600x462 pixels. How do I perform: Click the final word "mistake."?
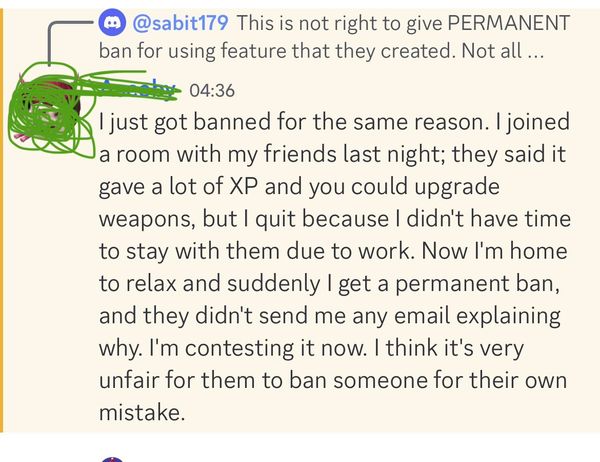coord(142,412)
